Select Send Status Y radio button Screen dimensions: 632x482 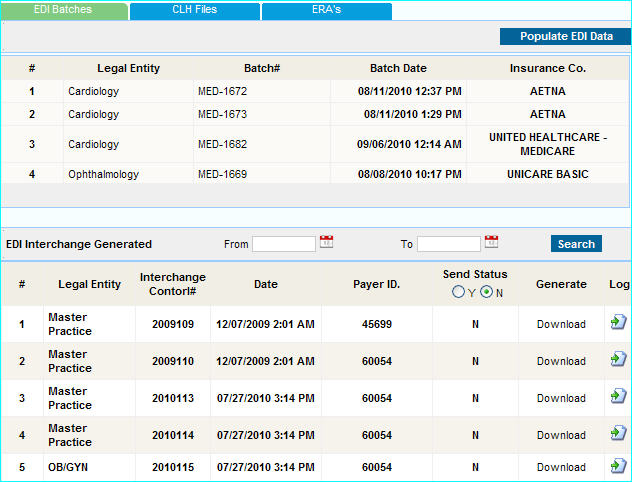[458, 292]
